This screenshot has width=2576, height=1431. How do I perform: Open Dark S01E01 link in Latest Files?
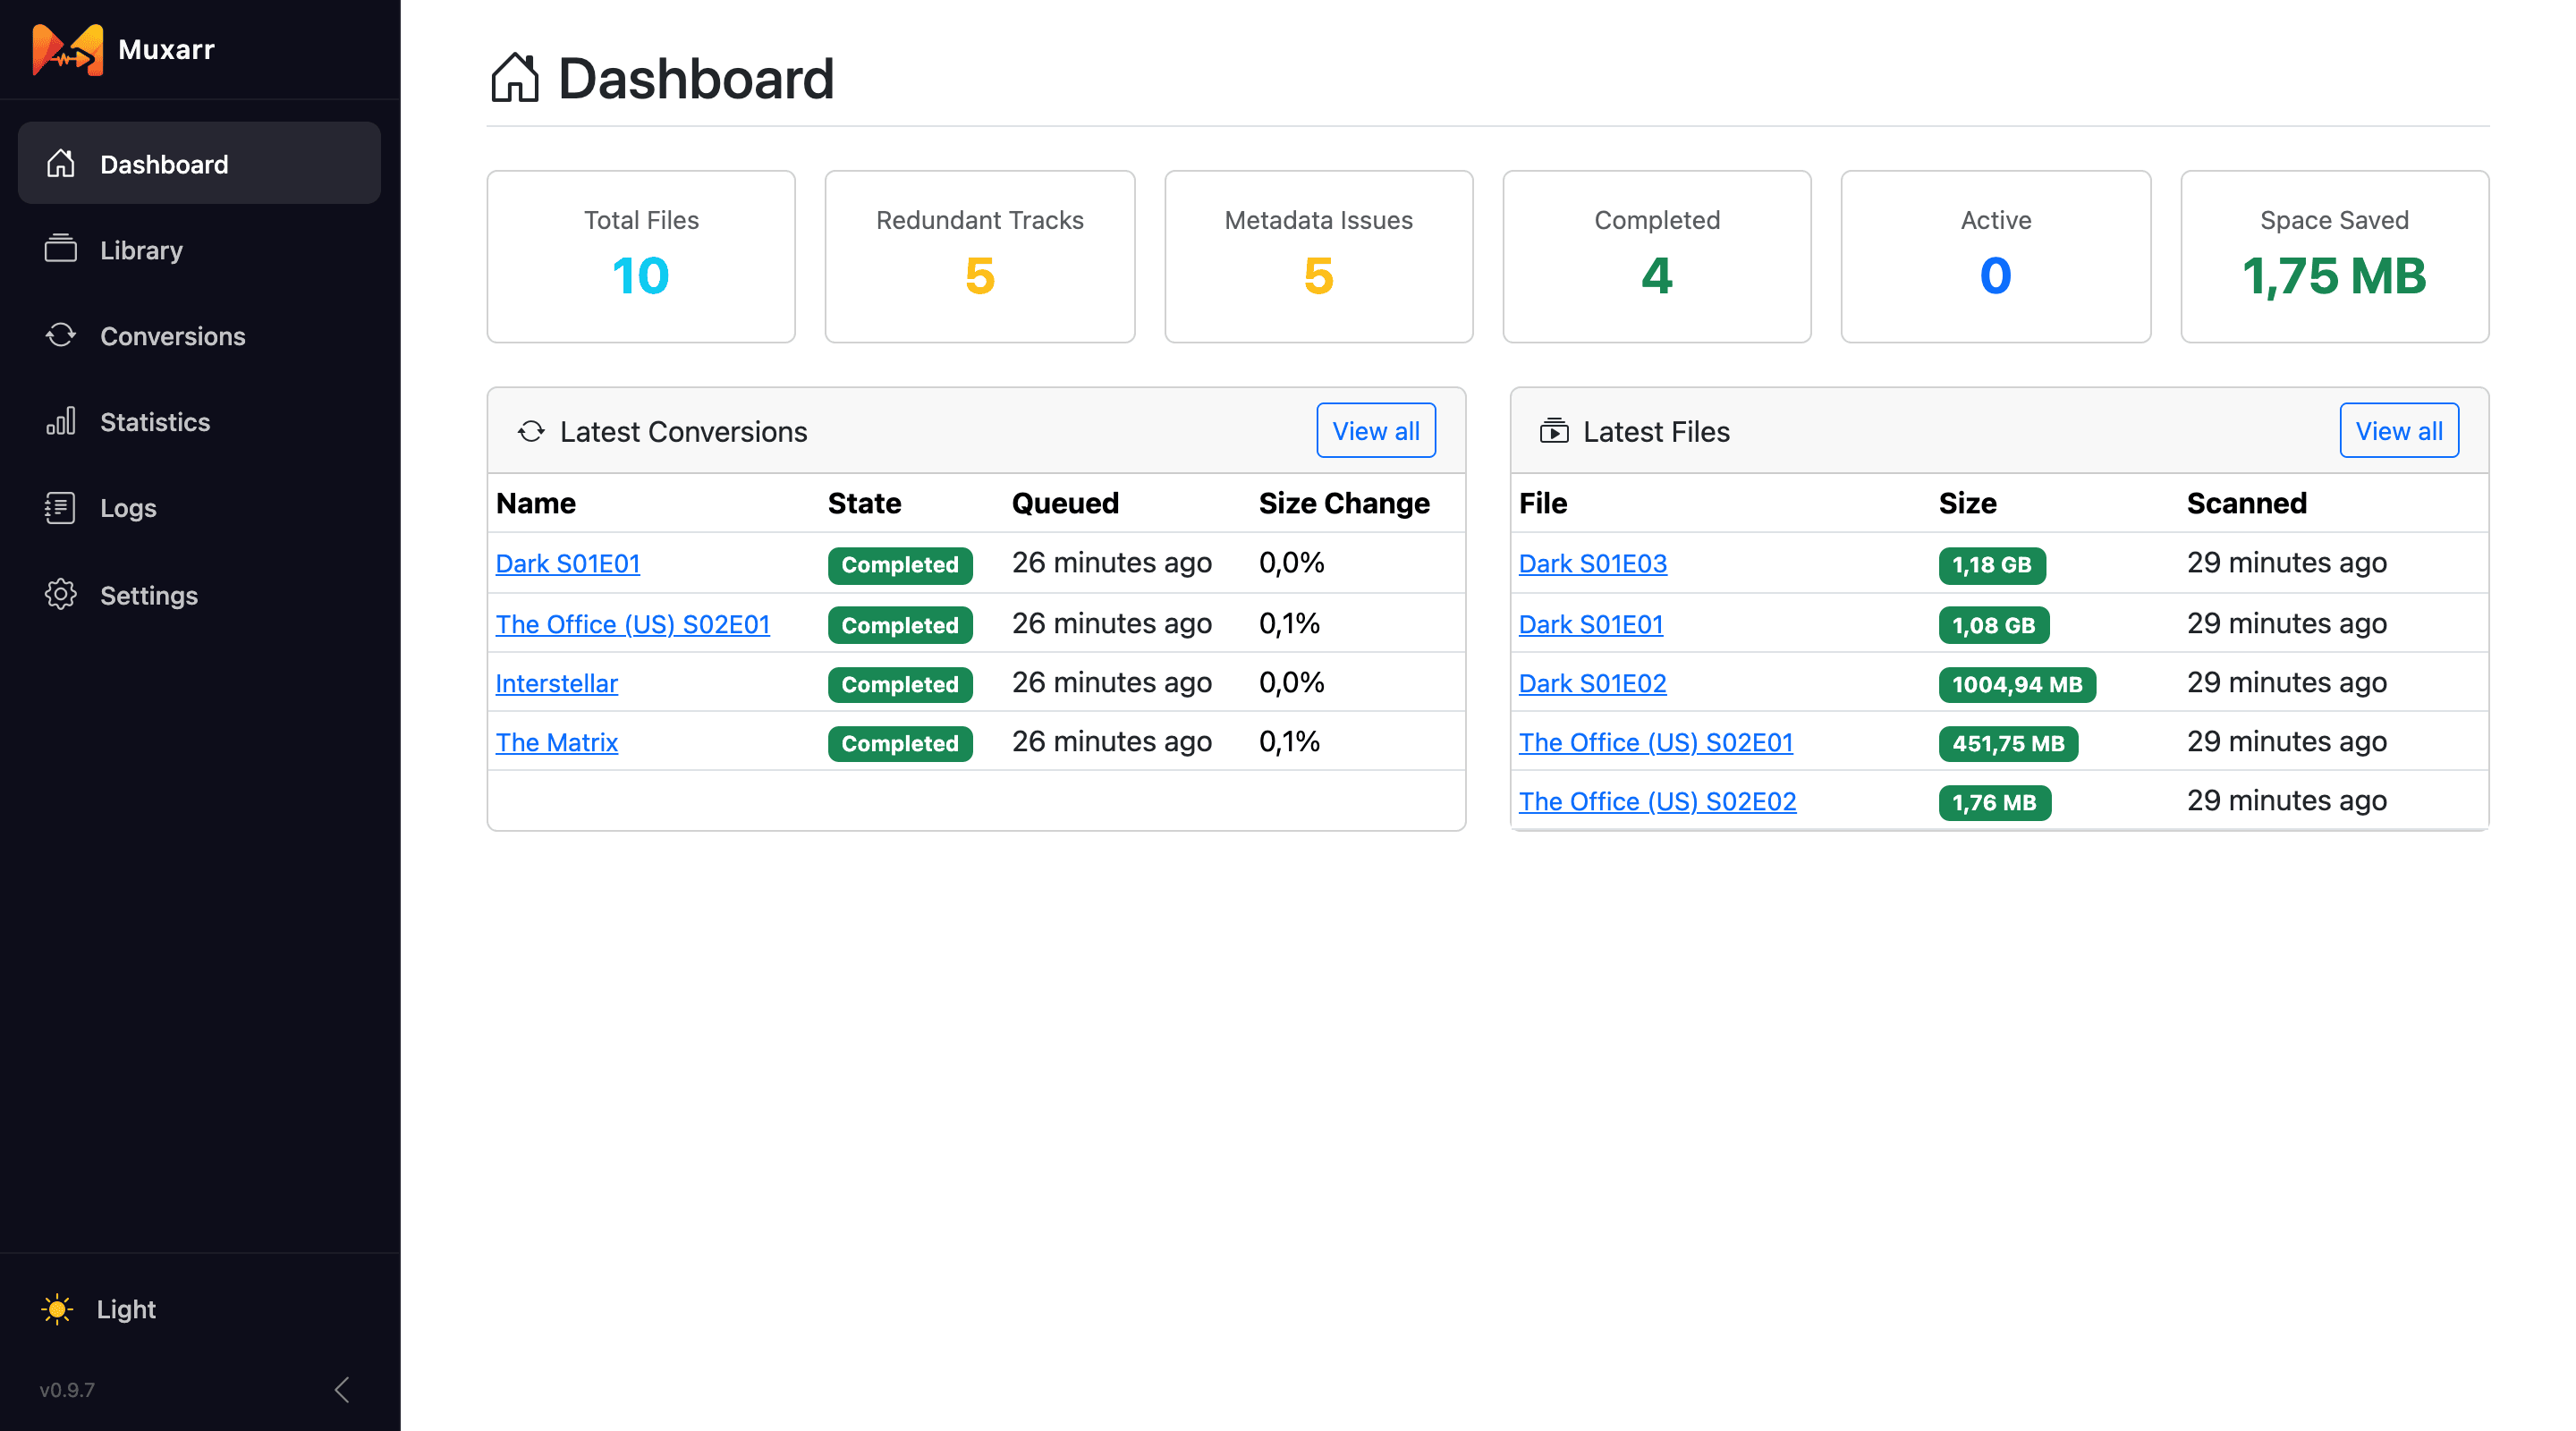click(1591, 624)
